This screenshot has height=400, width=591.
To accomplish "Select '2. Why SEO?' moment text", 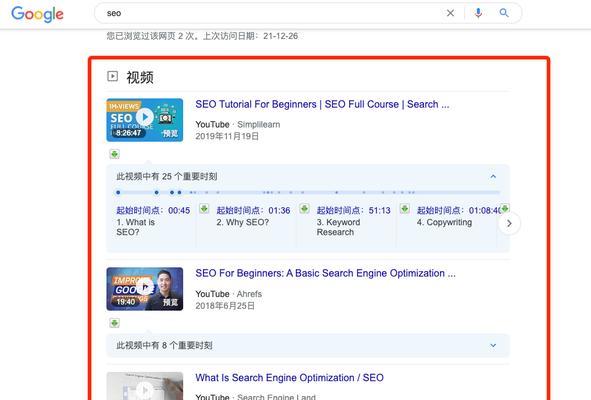I will tap(243, 222).
